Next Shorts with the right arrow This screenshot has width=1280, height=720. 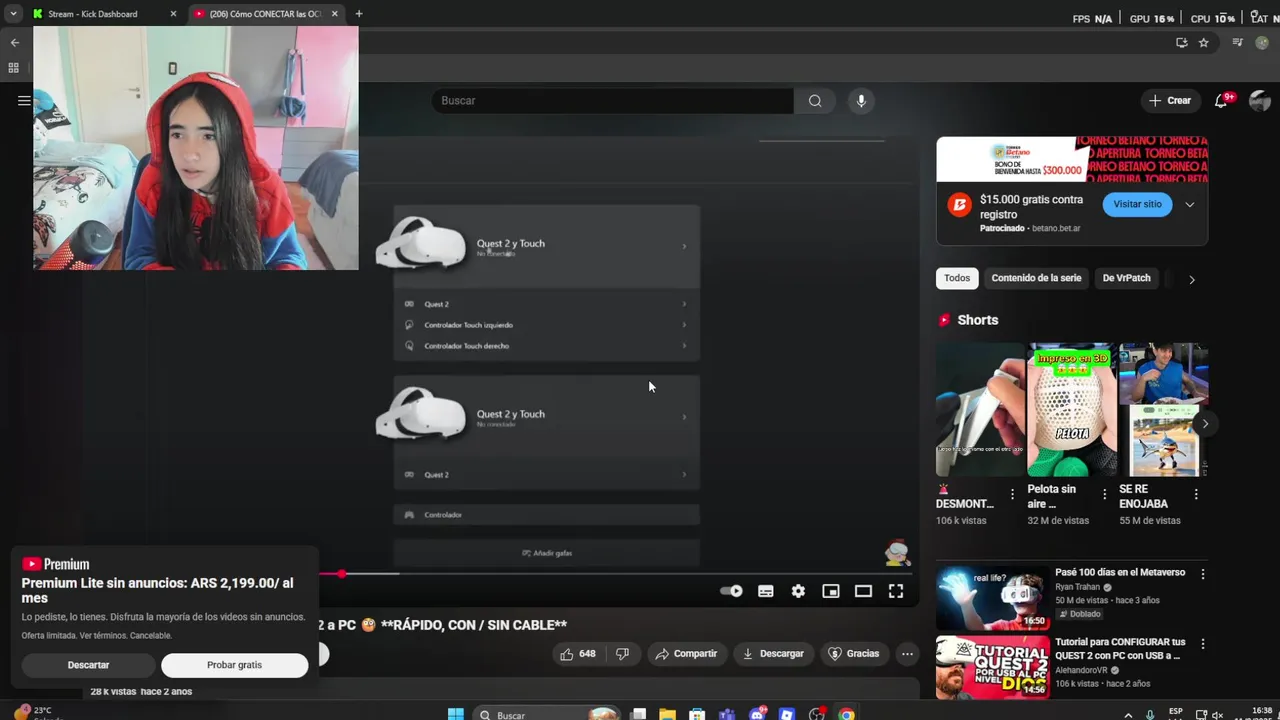(1205, 424)
